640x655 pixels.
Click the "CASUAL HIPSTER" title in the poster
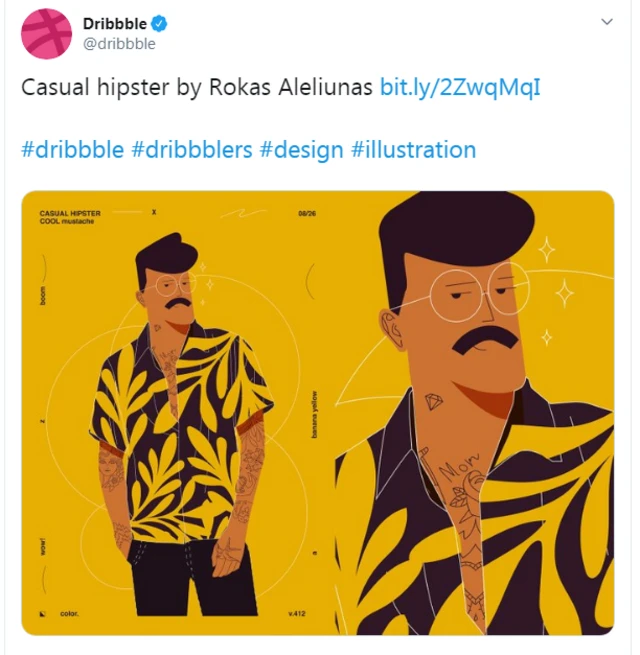pyautogui.click(x=70, y=213)
